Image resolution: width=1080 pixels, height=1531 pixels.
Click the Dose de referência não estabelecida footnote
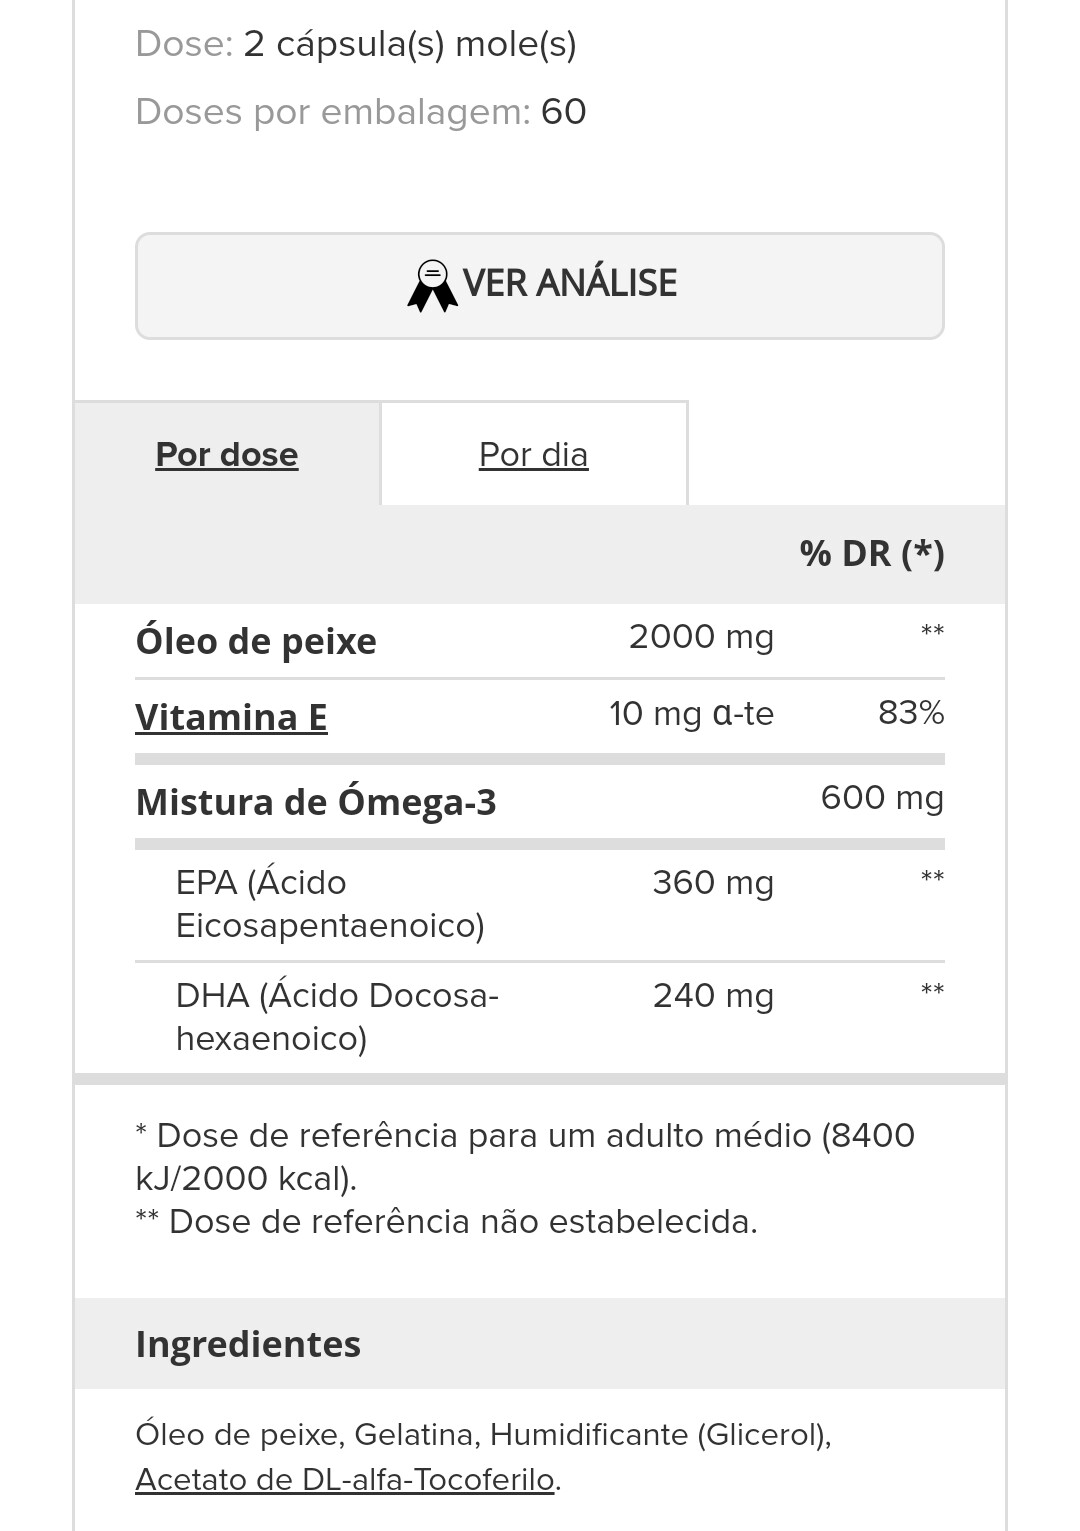(x=447, y=1222)
